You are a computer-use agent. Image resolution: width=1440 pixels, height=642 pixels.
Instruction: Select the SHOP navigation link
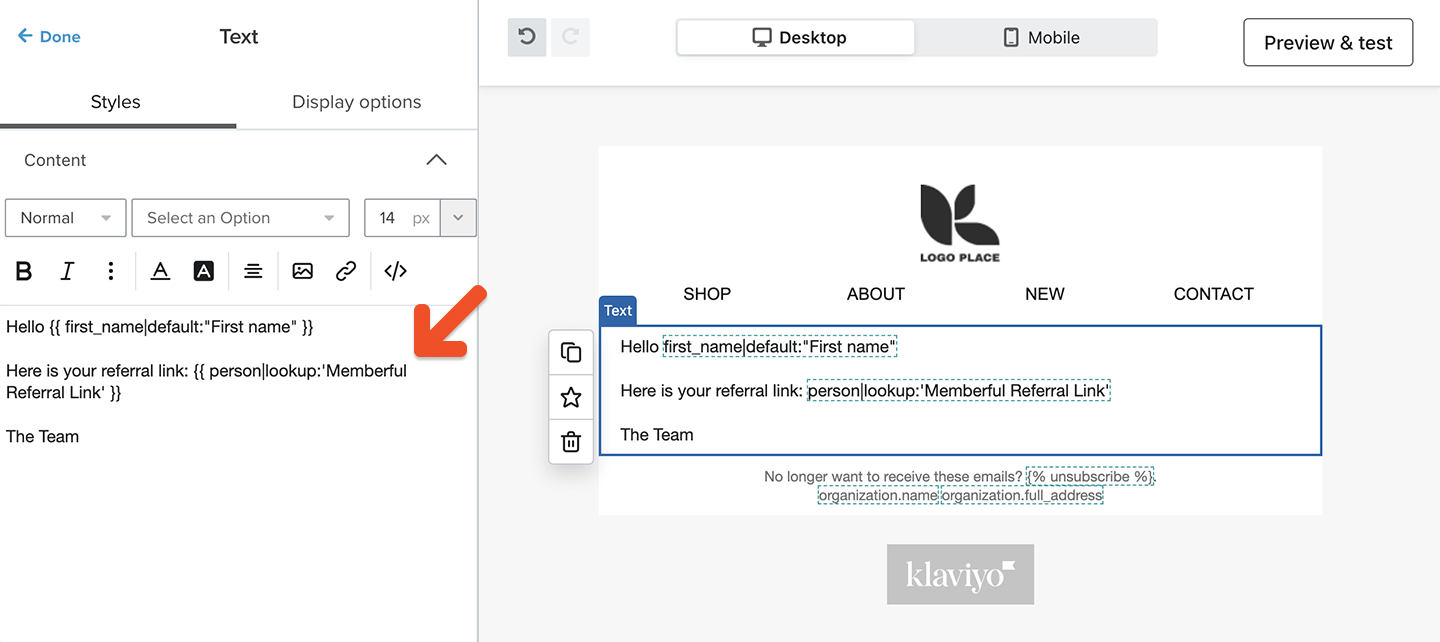[x=707, y=294]
